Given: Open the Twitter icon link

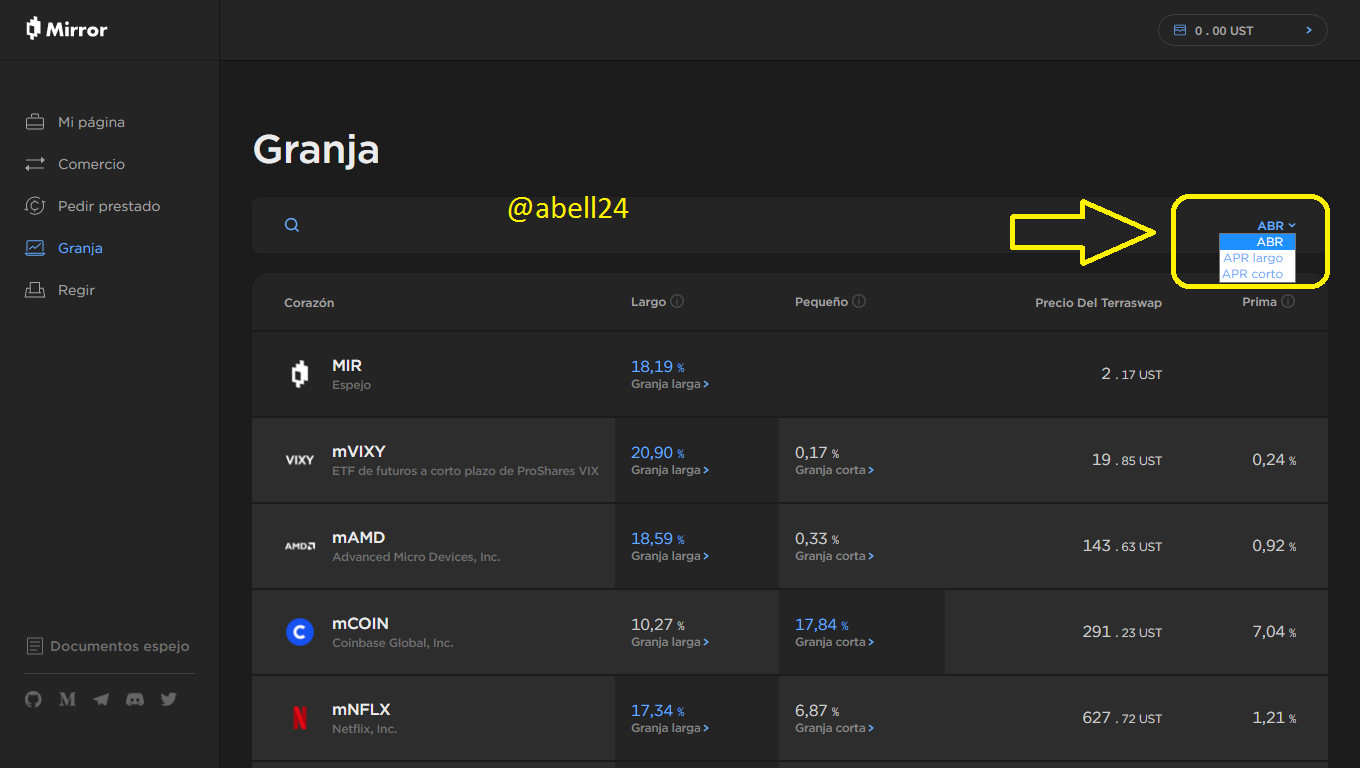Looking at the screenshot, I should pos(169,700).
